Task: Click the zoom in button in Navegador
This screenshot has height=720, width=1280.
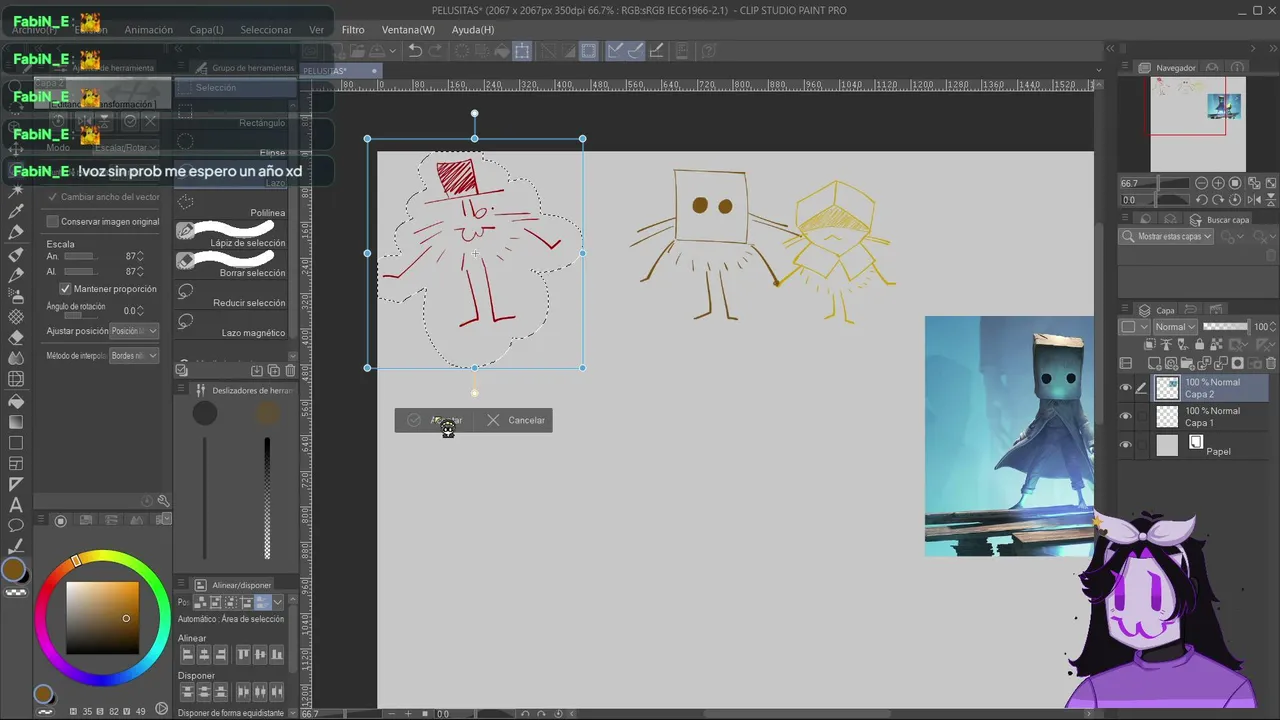Action: pyautogui.click(x=1218, y=184)
